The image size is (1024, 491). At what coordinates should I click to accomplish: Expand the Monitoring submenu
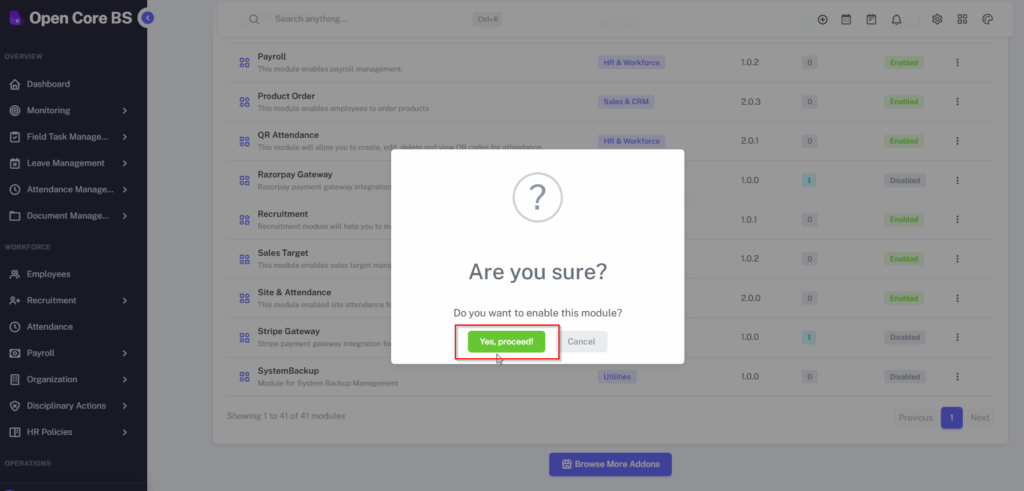(125, 110)
